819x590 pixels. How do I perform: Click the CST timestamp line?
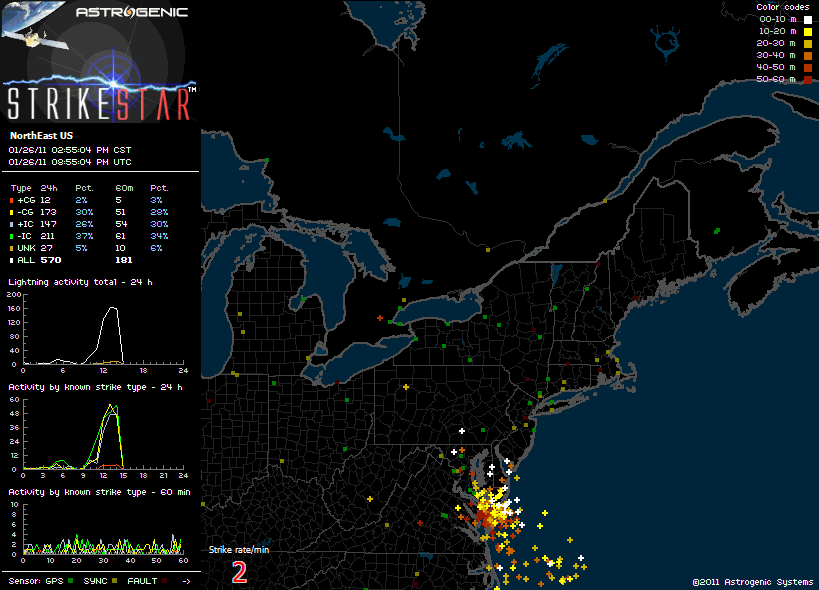tap(70, 150)
